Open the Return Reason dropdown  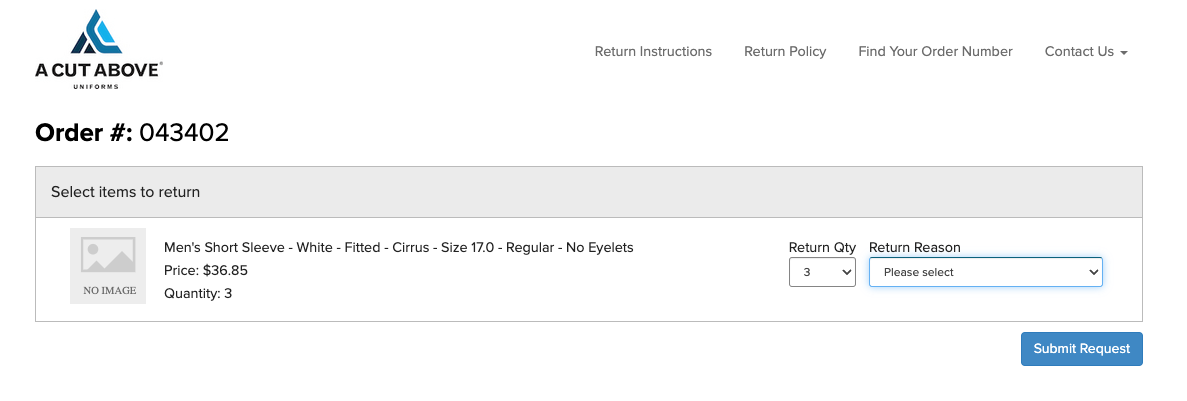(x=986, y=272)
